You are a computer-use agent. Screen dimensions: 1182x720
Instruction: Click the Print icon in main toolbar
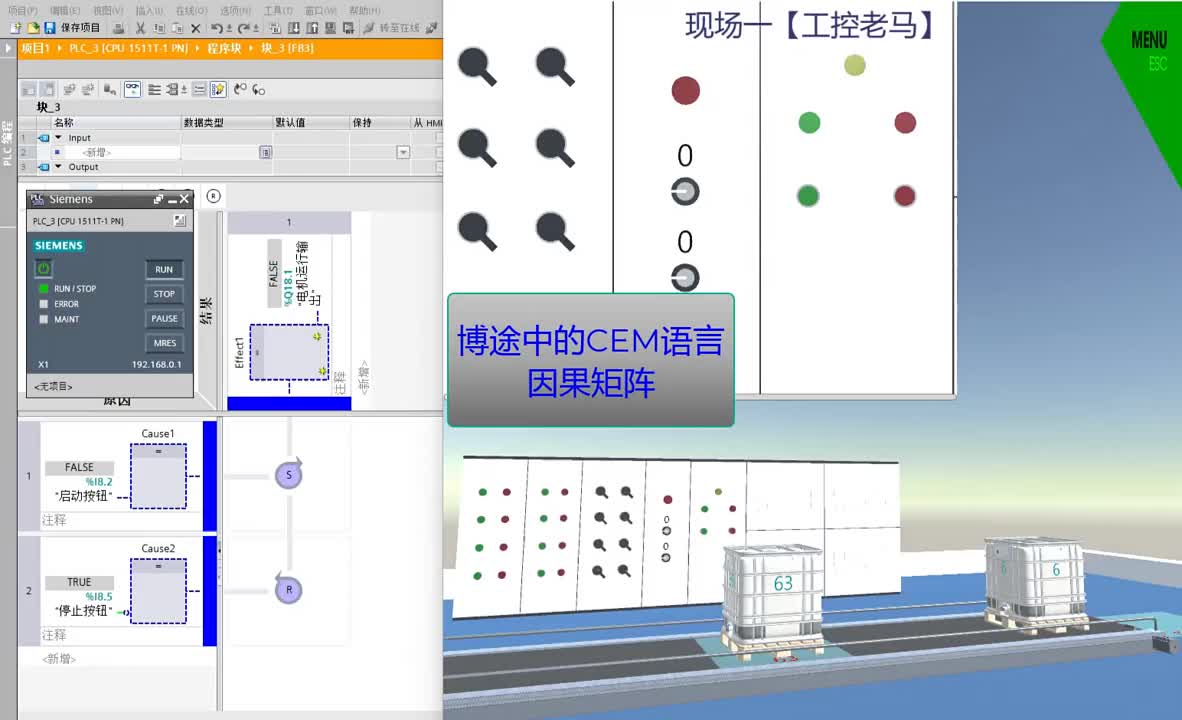(118, 28)
